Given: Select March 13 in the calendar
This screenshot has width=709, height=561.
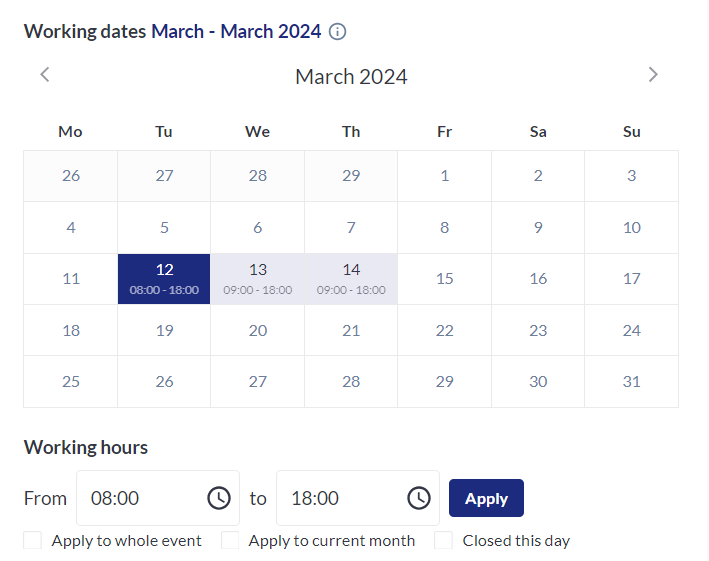Looking at the screenshot, I should pyautogui.click(x=257, y=278).
